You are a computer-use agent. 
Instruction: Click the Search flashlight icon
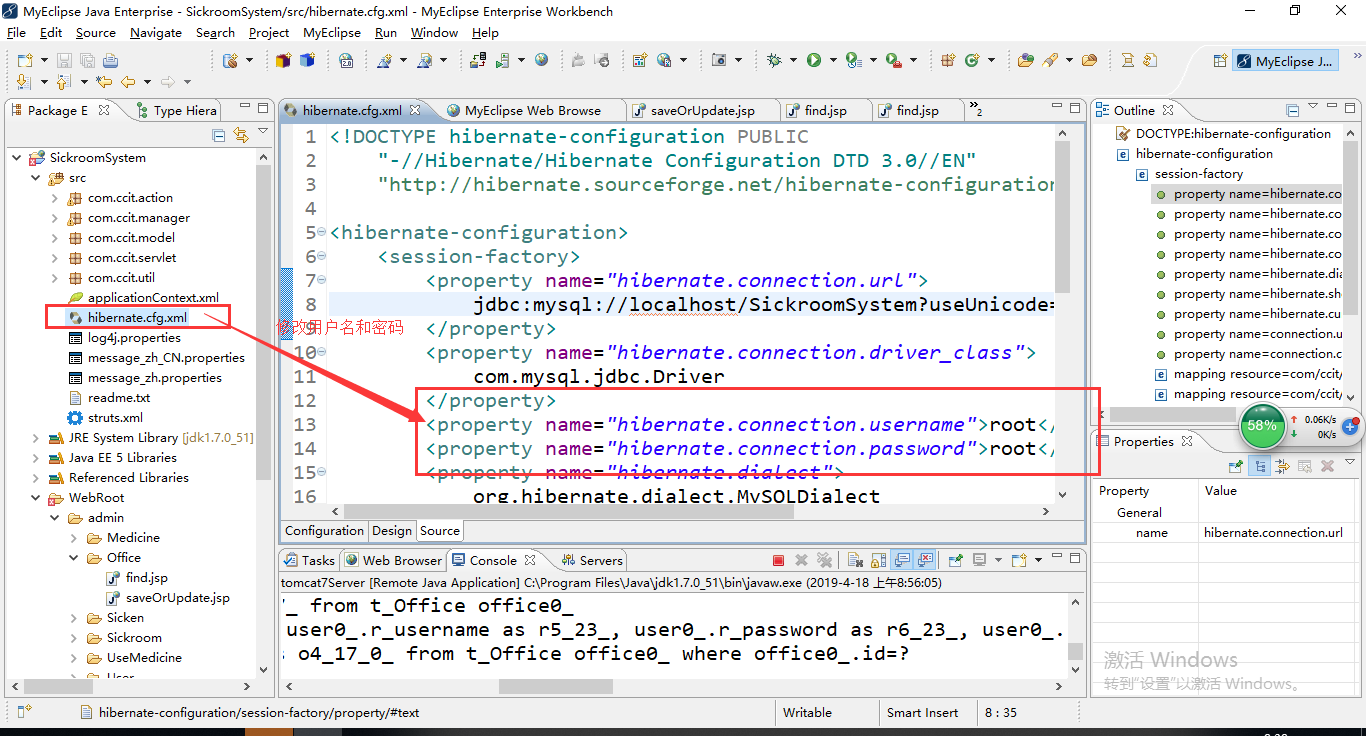pyautogui.click(x=1050, y=61)
